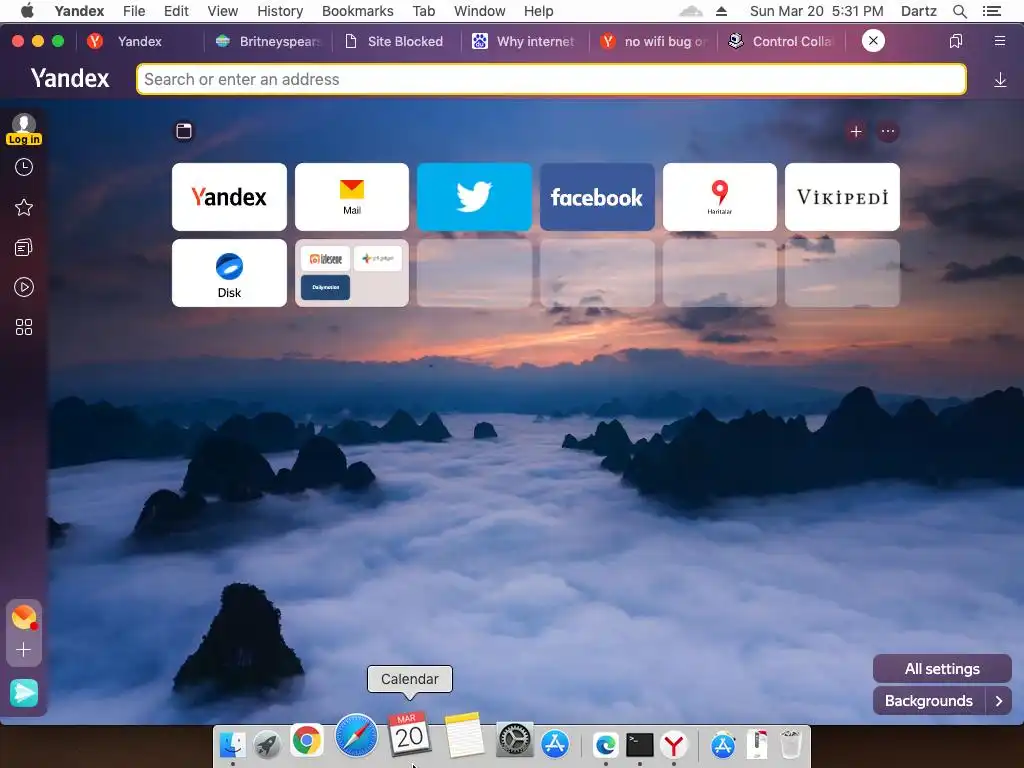Open Yandex Mail icon in sidebar
1024x768 pixels.
click(x=24, y=616)
